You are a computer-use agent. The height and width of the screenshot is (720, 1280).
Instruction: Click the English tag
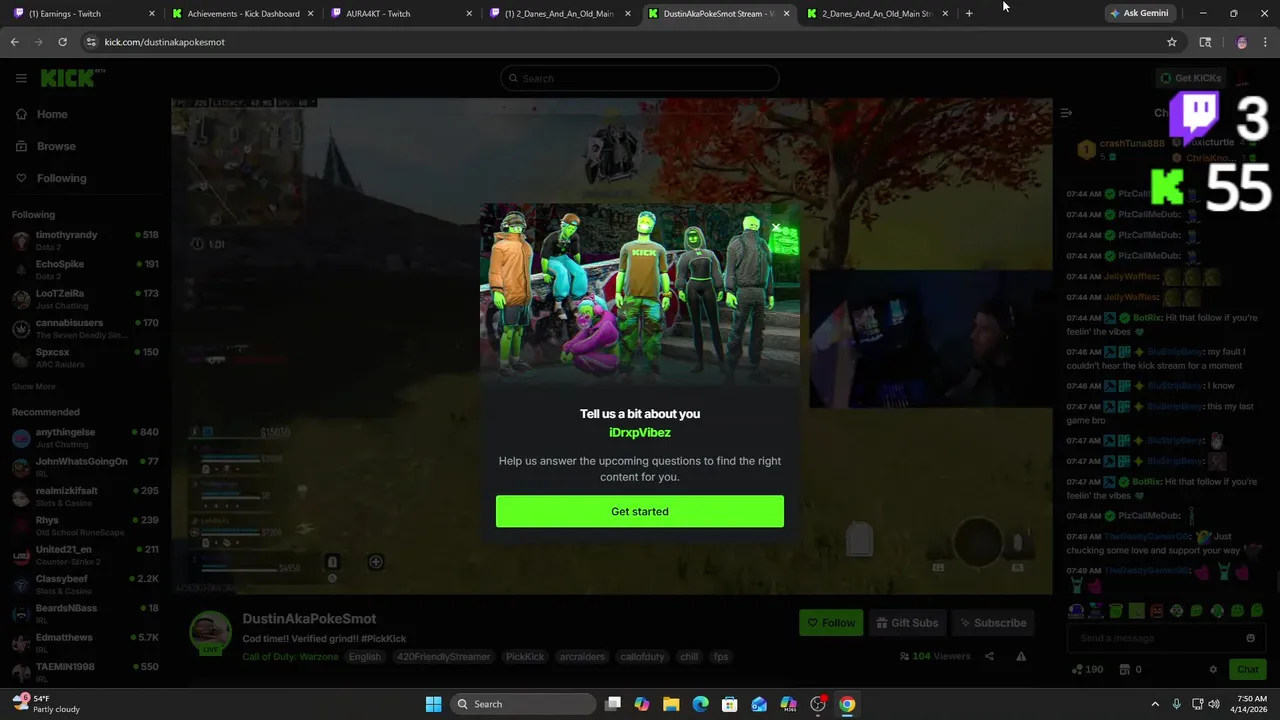tap(365, 657)
